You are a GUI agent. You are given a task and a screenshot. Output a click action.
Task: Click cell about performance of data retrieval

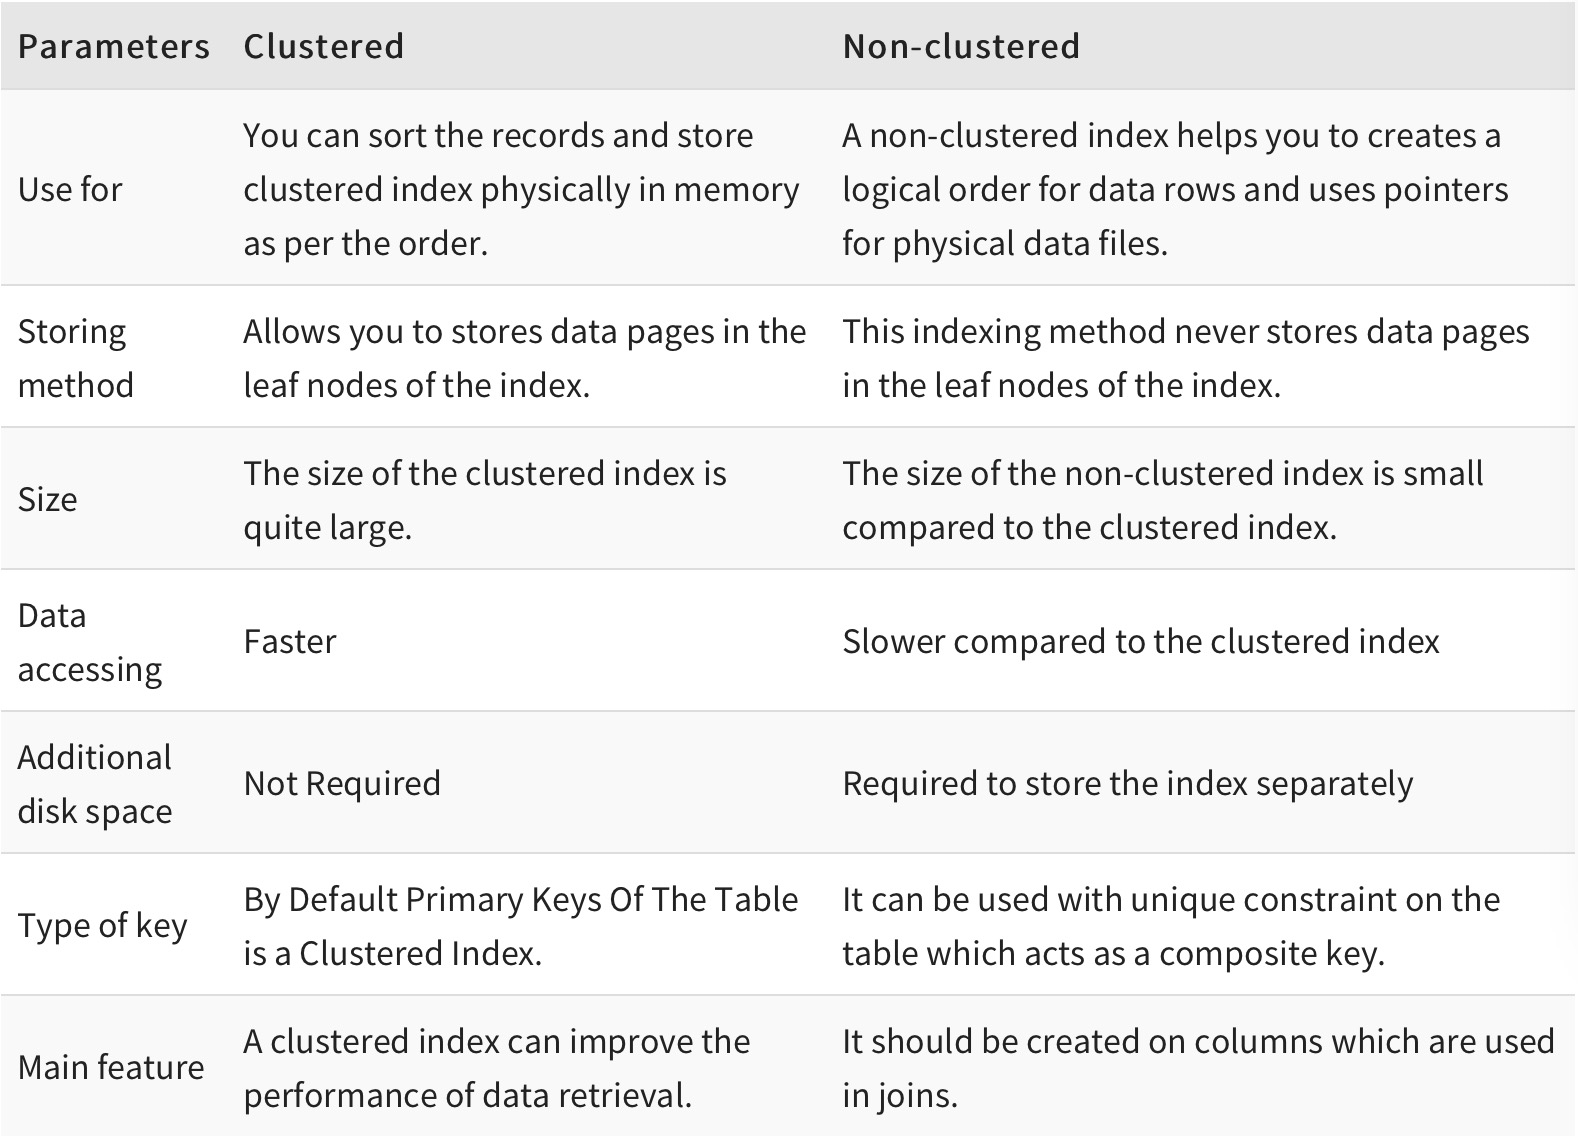point(497,1068)
